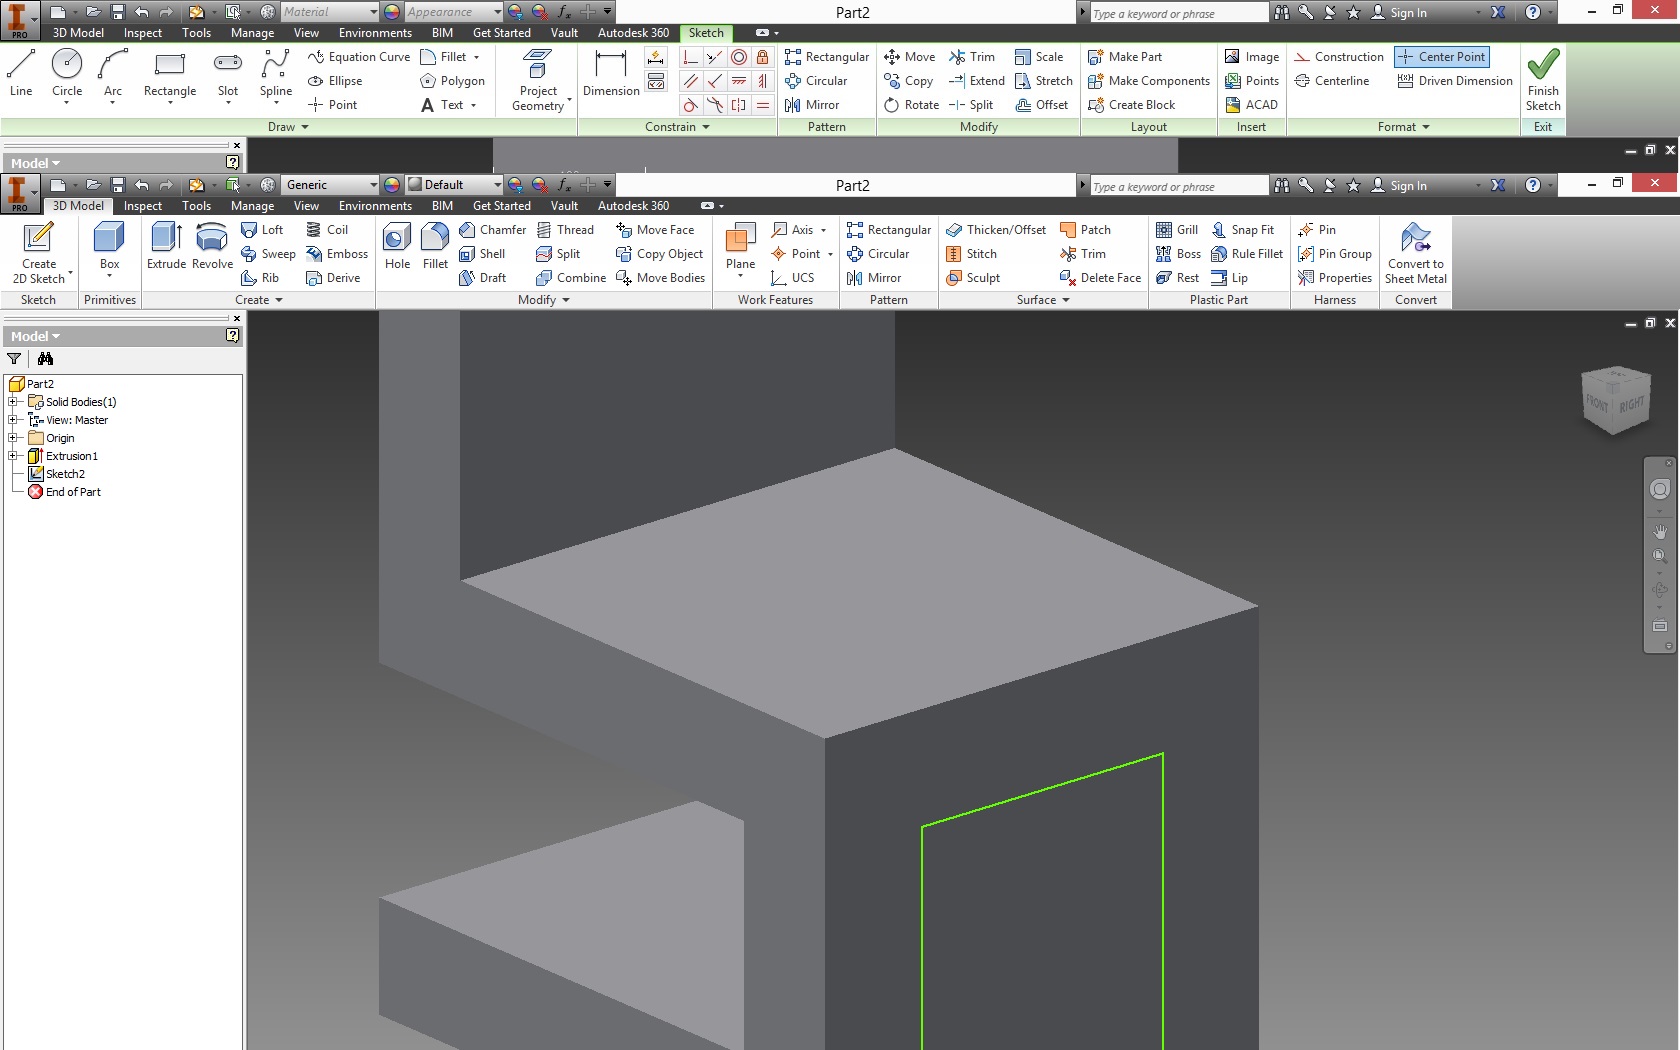
Task: Select the Line sketch tool
Action: (21, 74)
